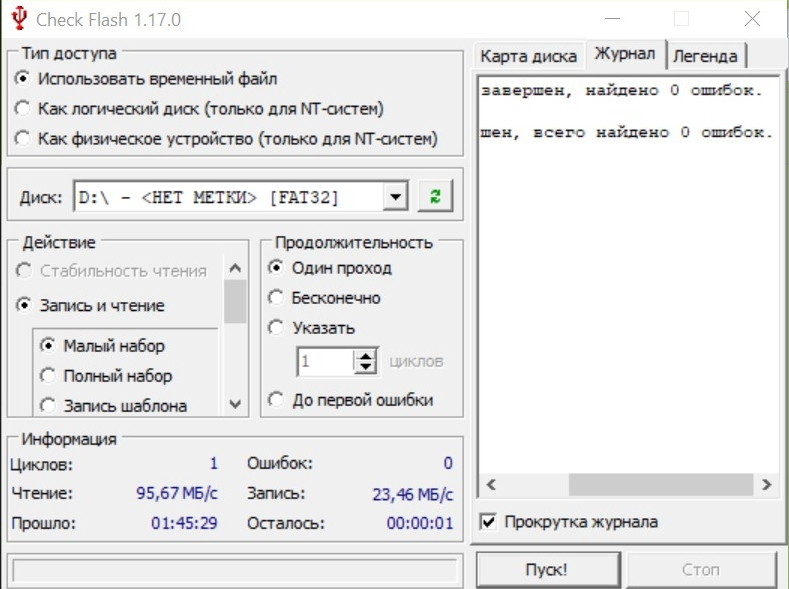The height and width of the screenshot is (589, 789).
Task: Select 'Использовать временный файл' access type
Action: click(x=146, y=79)
